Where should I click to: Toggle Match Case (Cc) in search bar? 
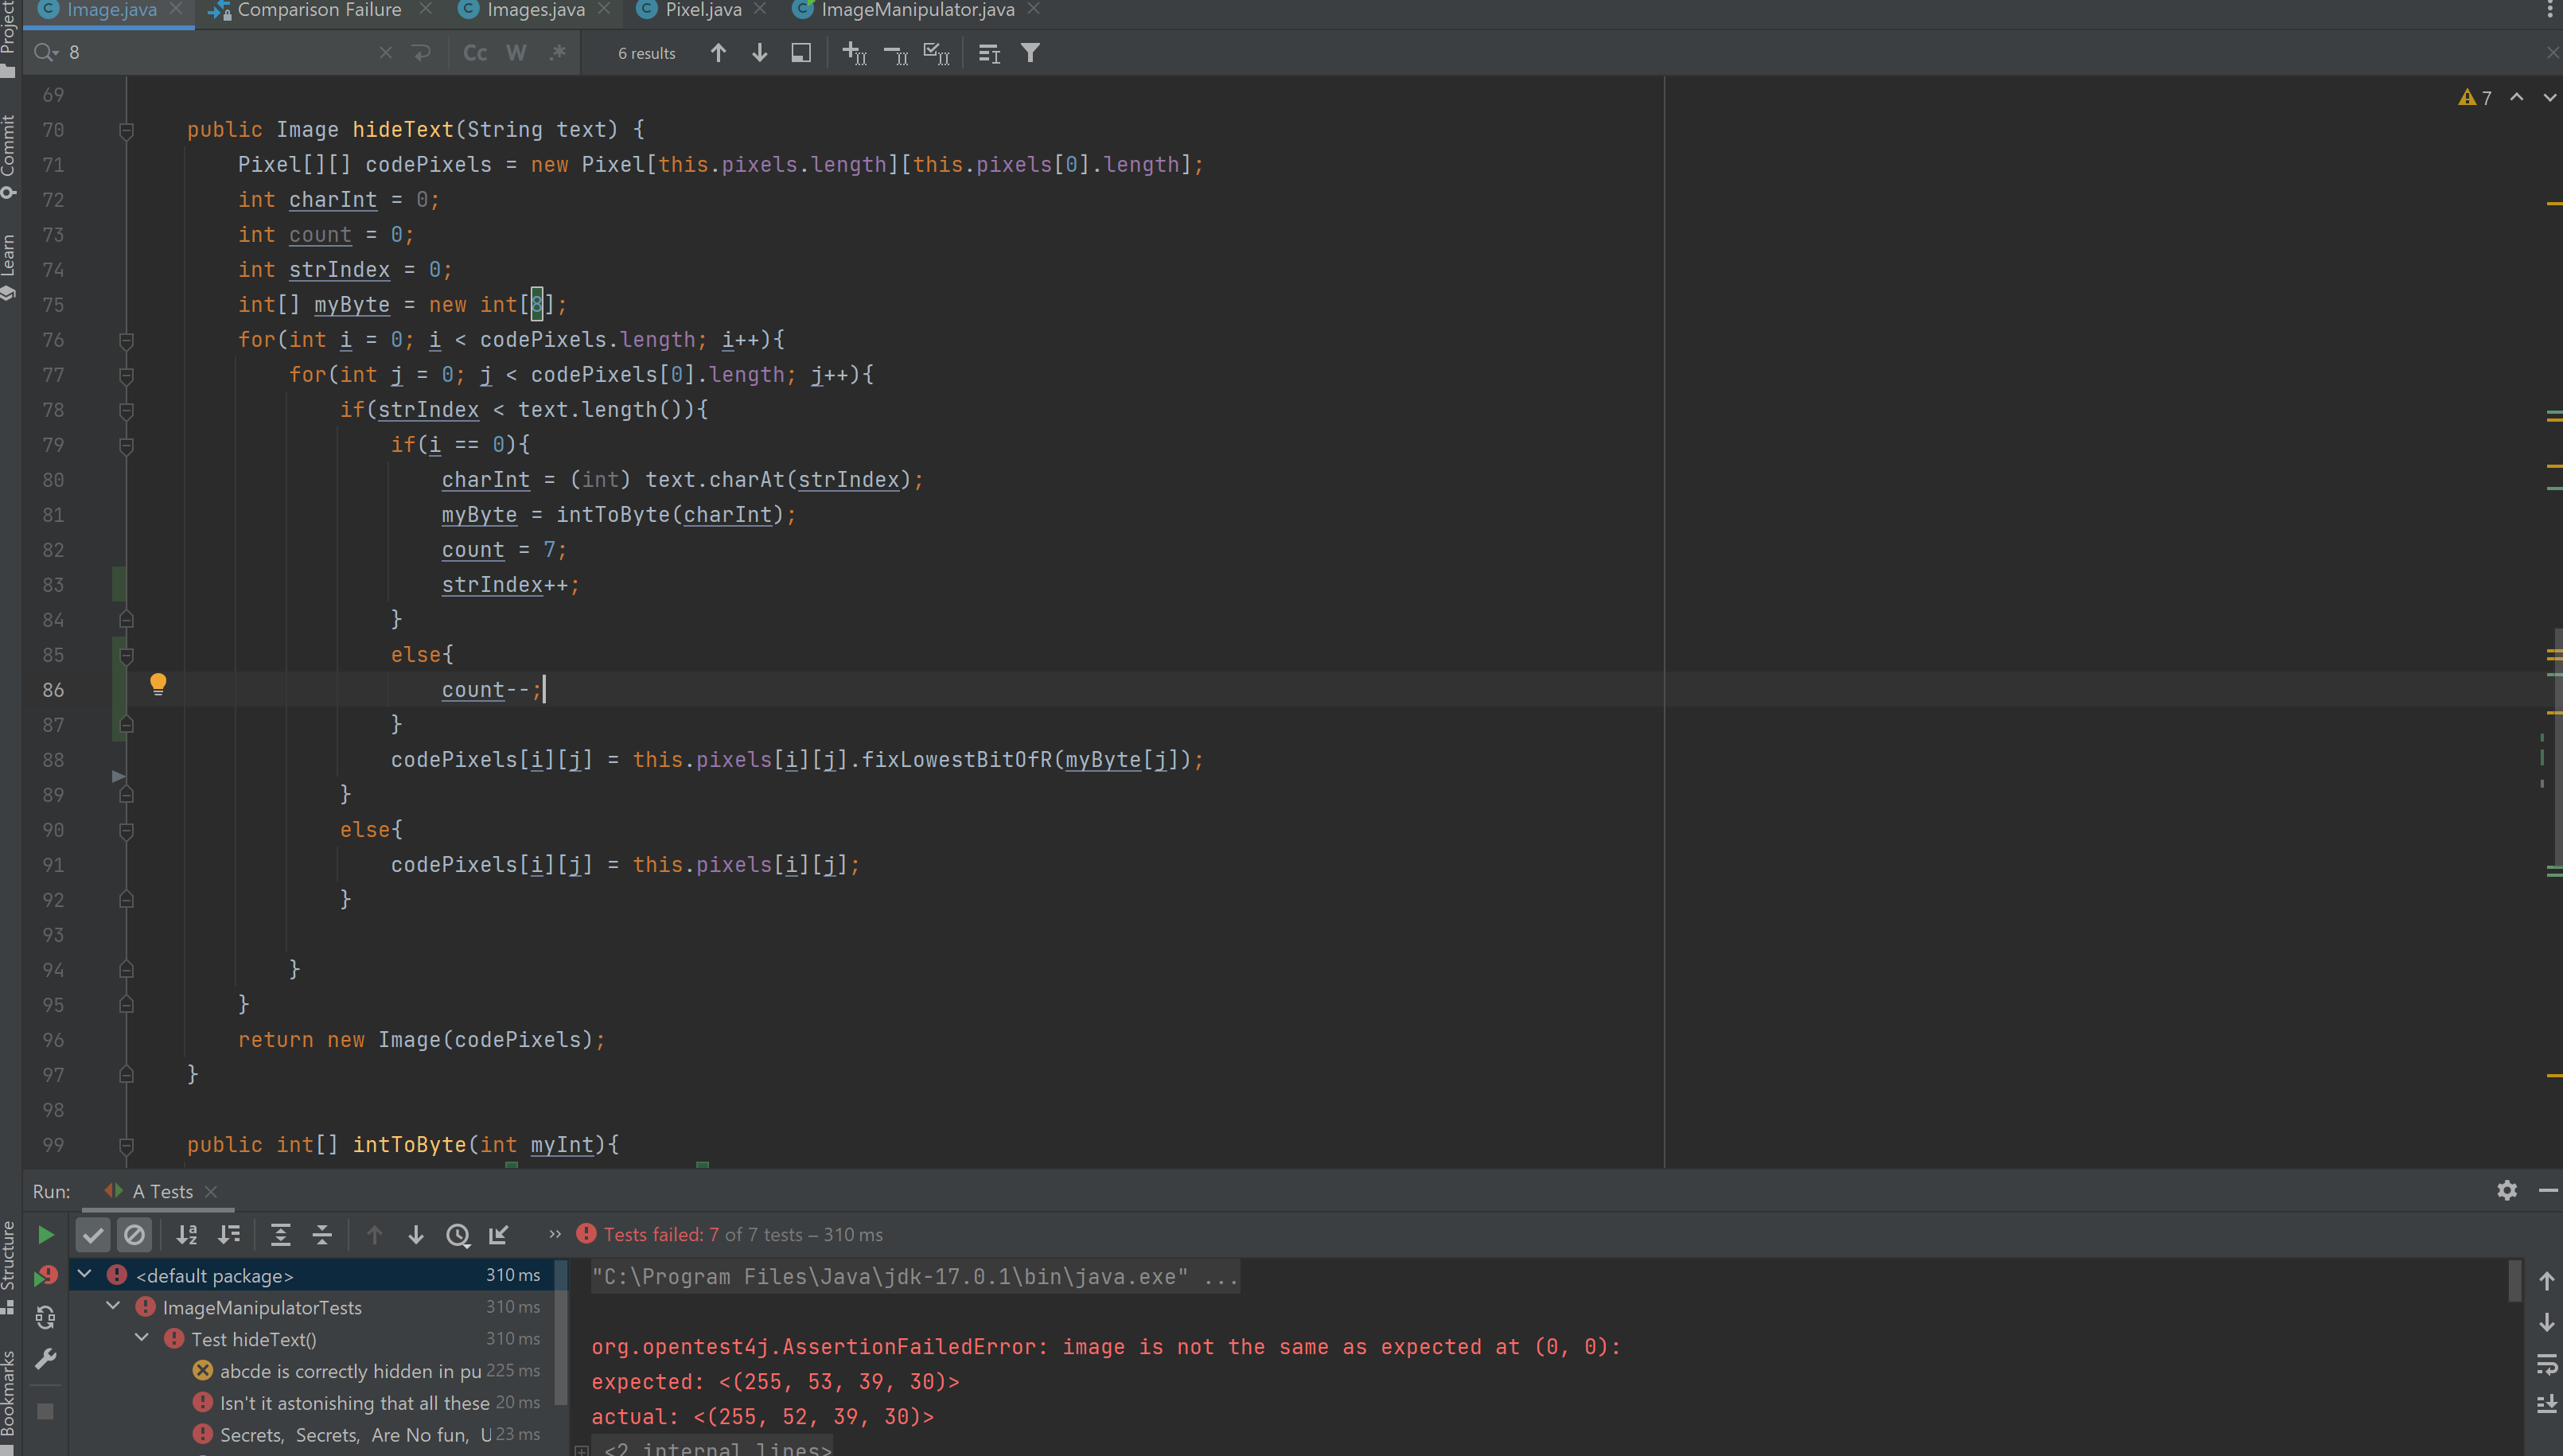click(475, 53)
